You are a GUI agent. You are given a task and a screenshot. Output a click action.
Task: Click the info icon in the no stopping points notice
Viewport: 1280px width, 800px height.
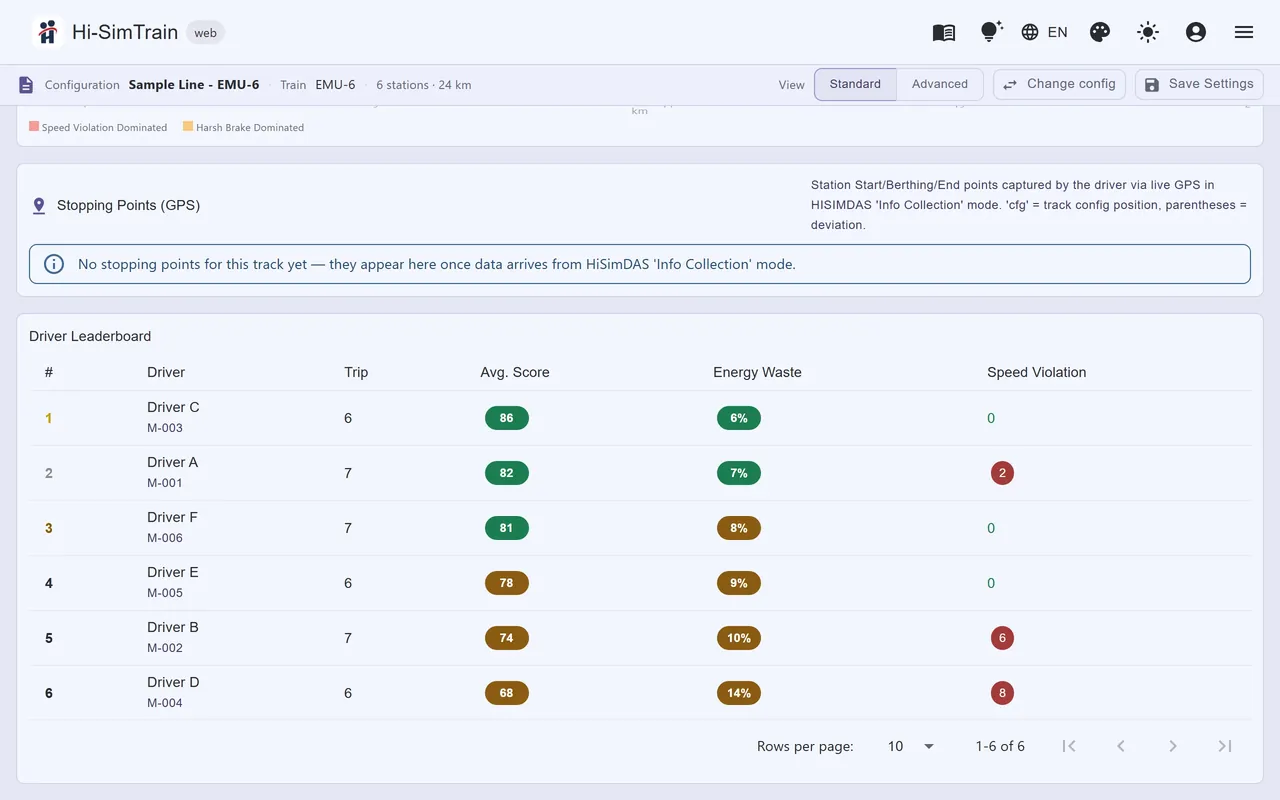point(55,264)
